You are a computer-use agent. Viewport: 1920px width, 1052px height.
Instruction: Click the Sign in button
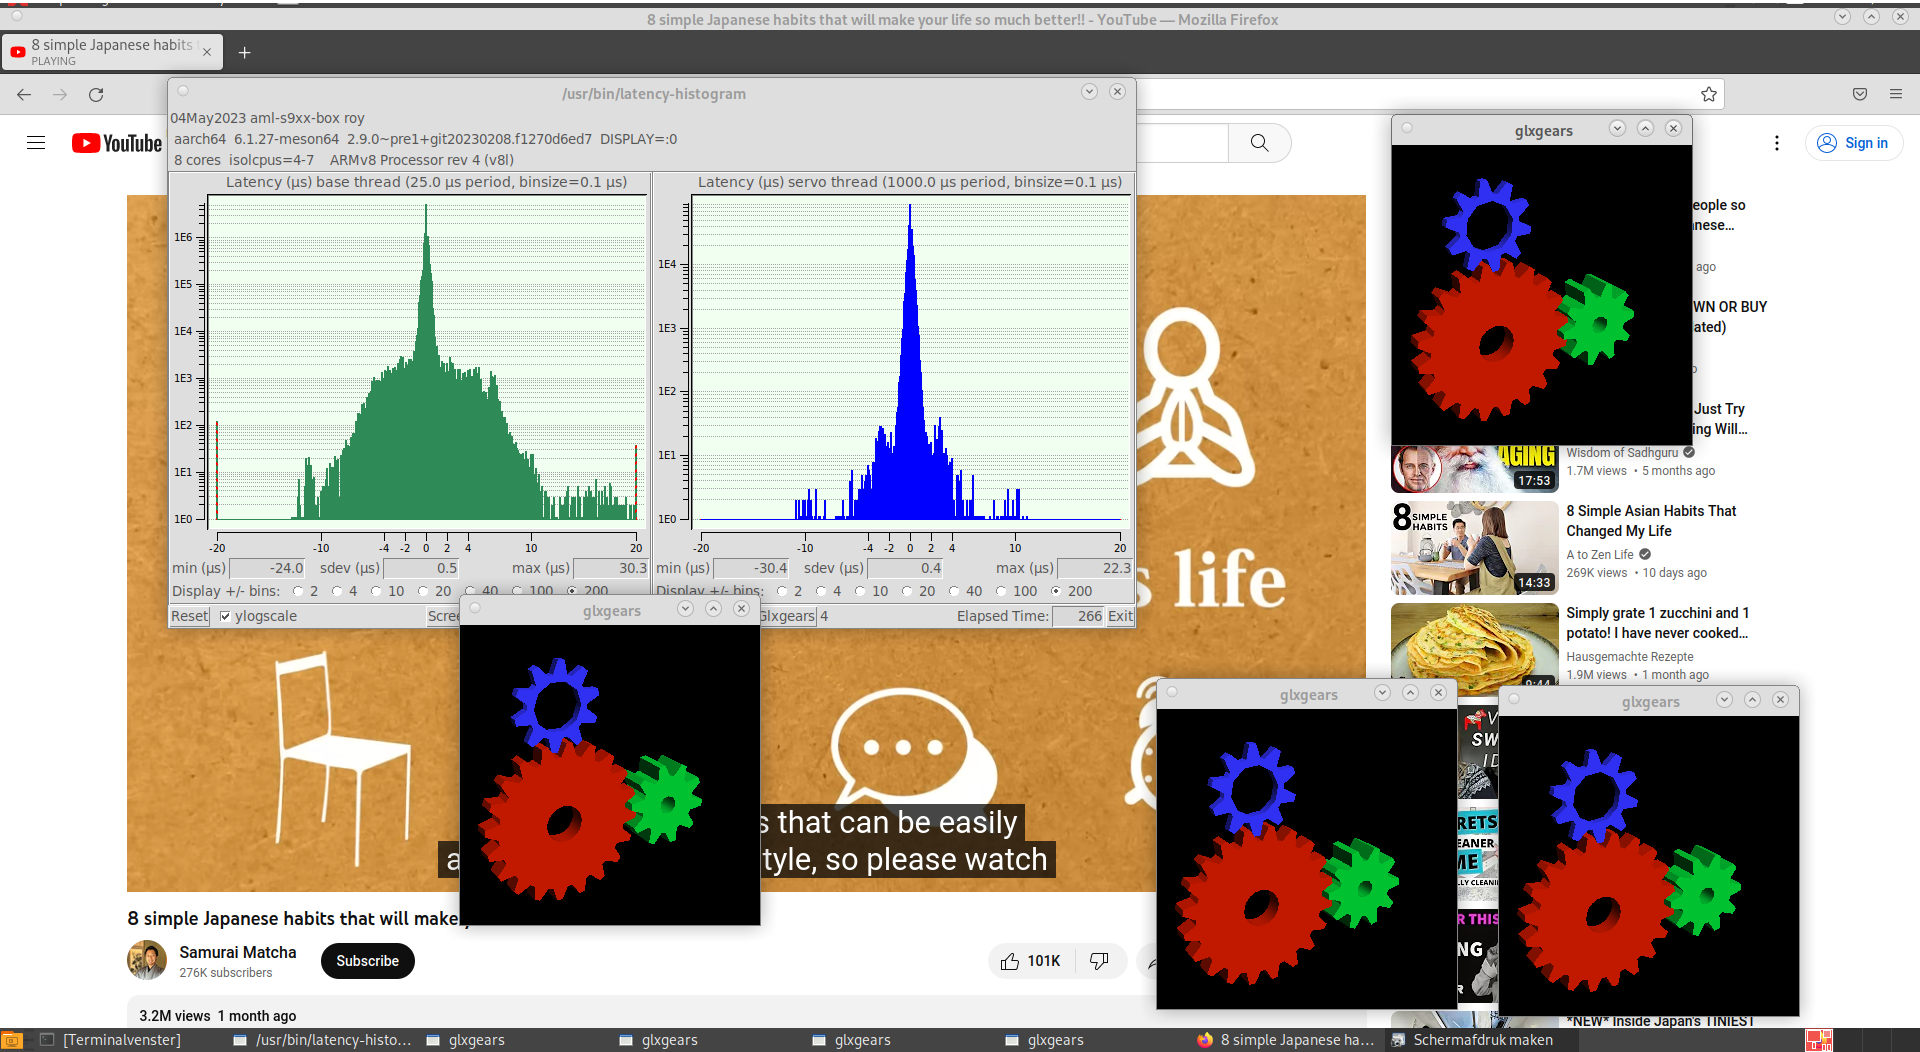1853,143
